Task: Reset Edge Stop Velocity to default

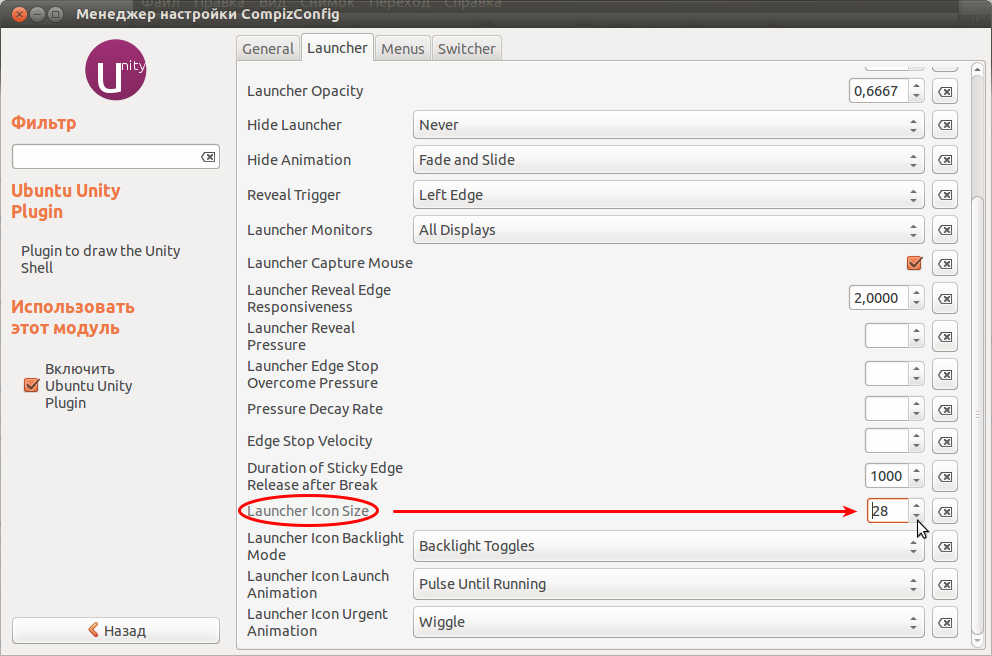Action: 945,441
